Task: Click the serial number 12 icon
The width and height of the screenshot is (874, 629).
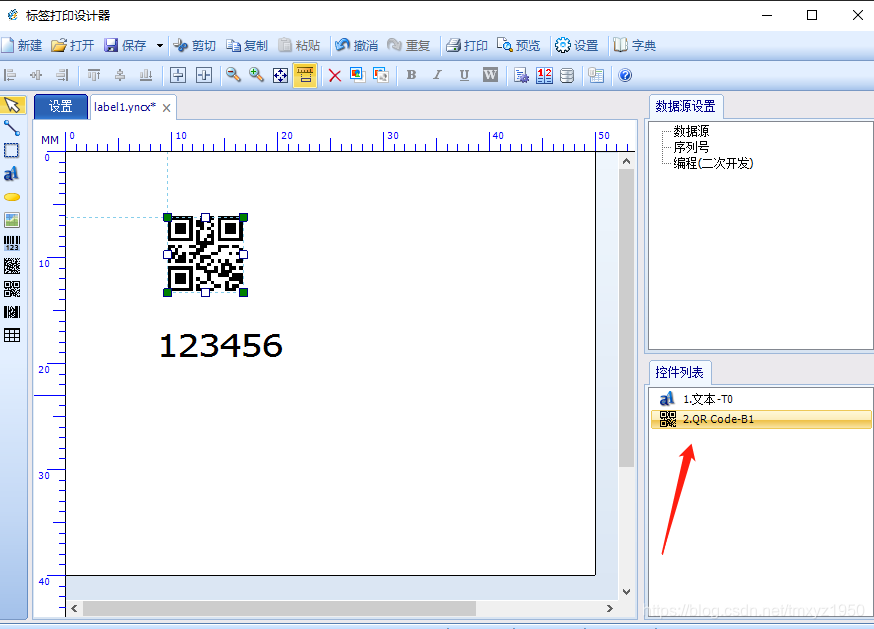Action: point(544,75)
